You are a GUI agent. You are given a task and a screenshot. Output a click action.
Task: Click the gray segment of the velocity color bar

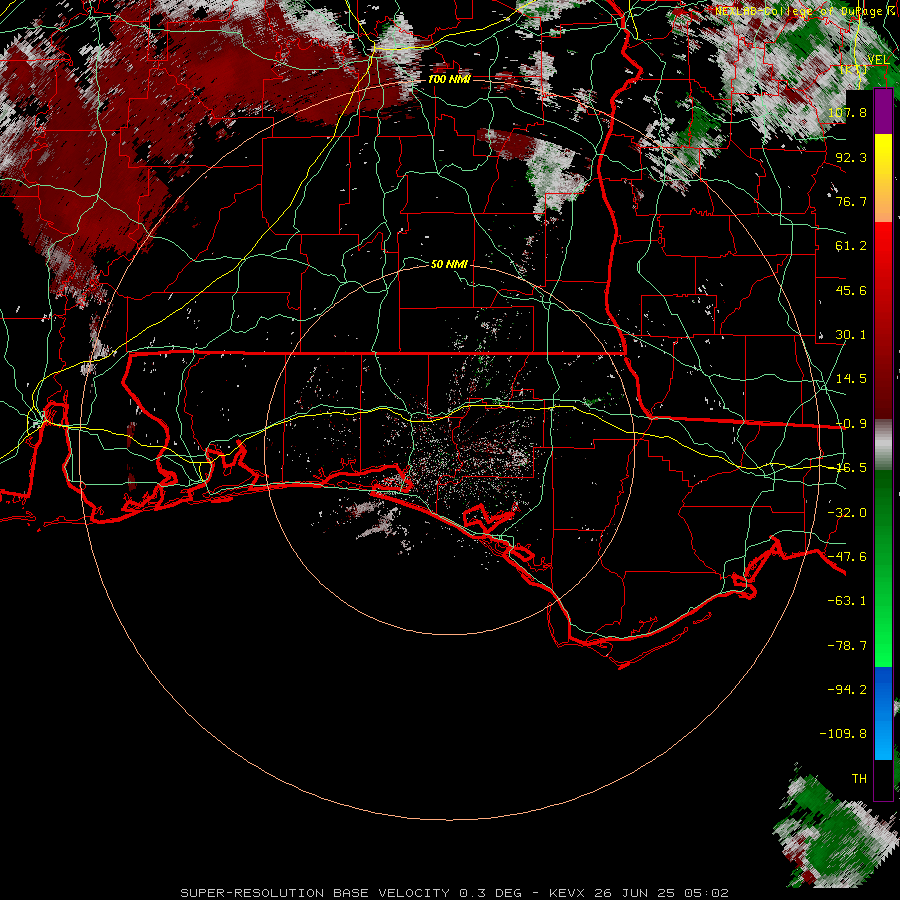coord(883,445)
